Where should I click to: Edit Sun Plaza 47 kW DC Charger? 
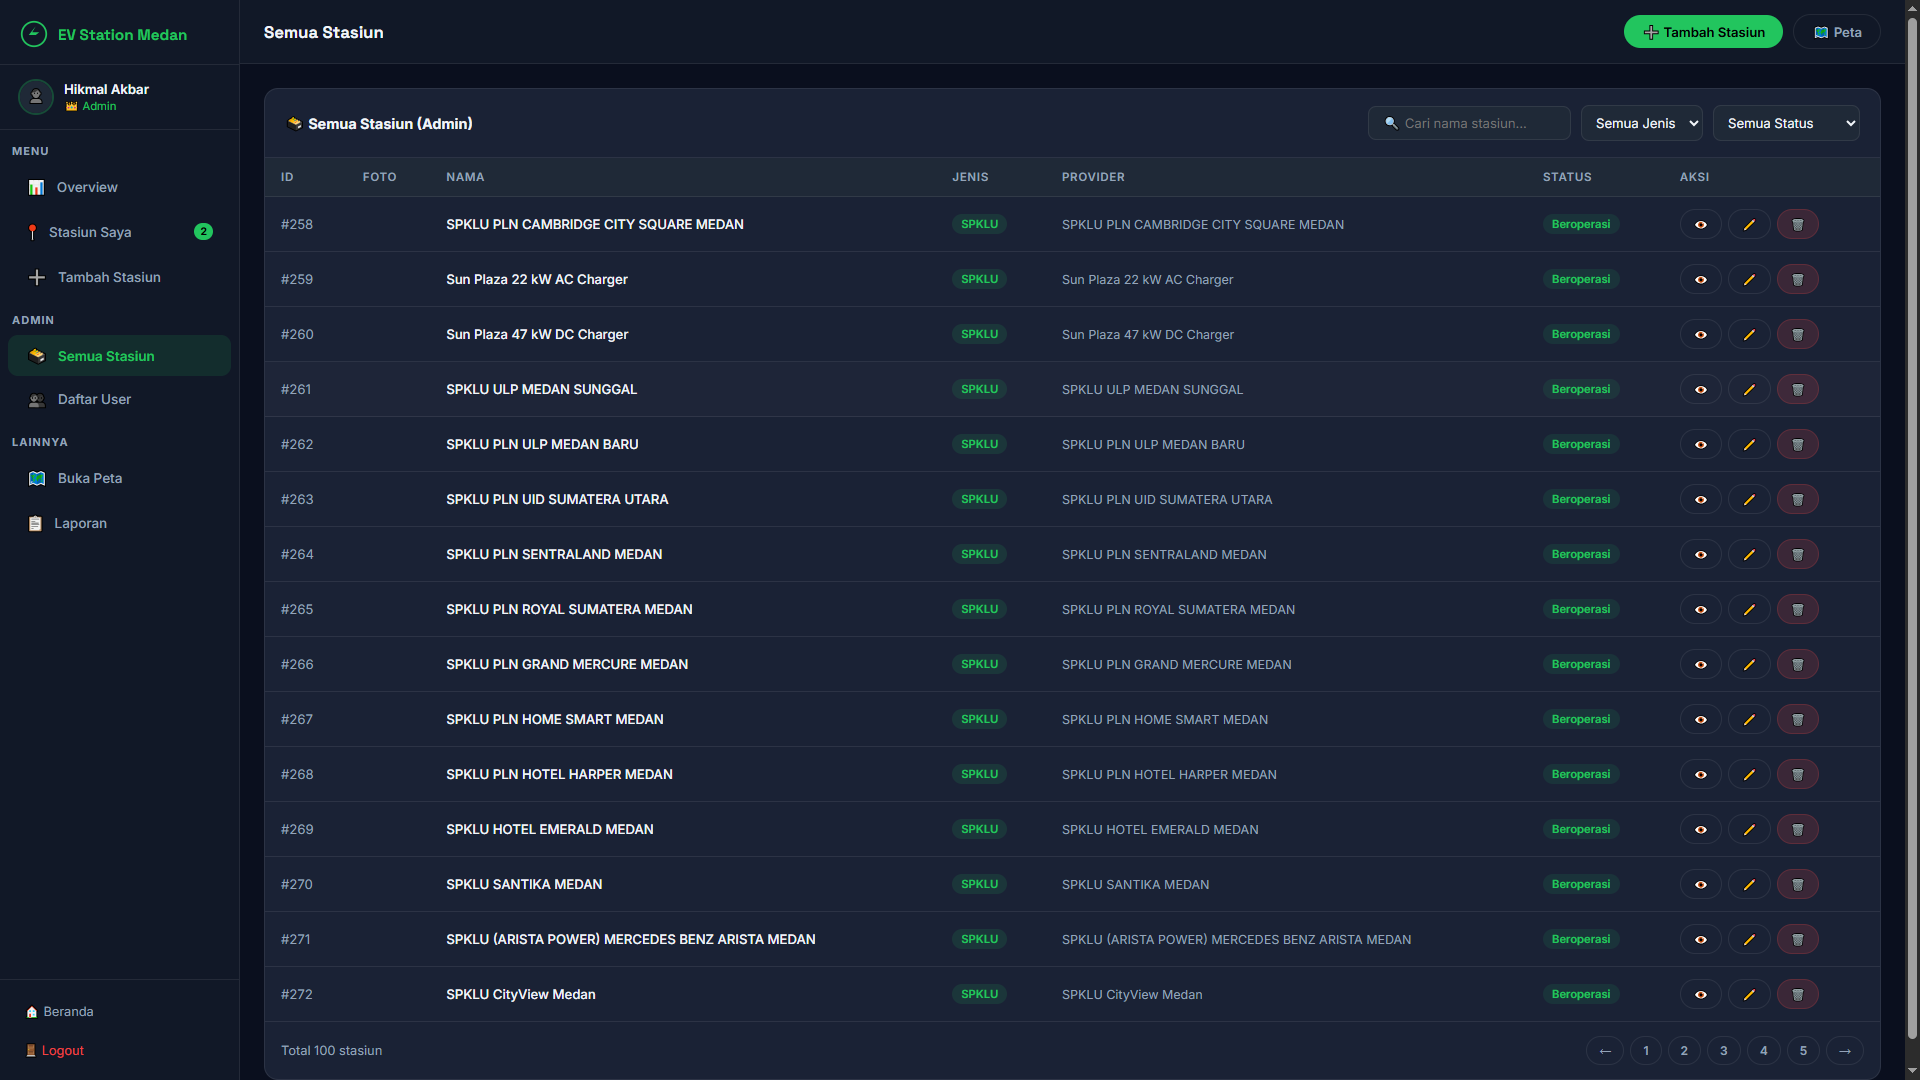tap(1749, 334)
